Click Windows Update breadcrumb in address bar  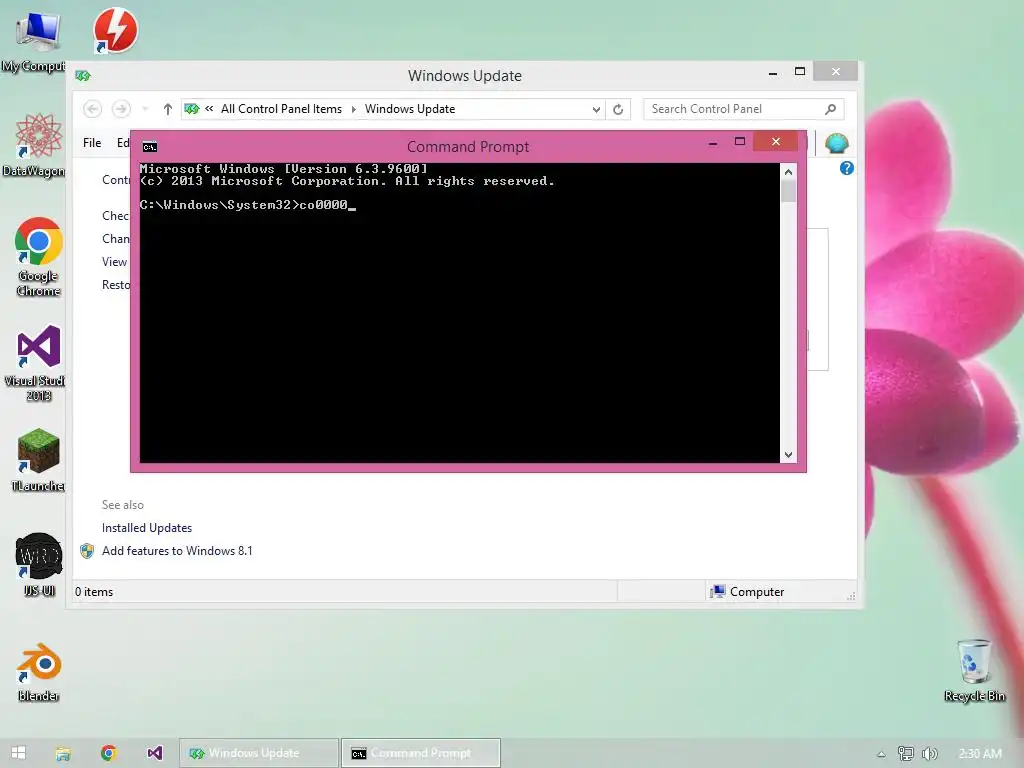[x=409, y=109]
